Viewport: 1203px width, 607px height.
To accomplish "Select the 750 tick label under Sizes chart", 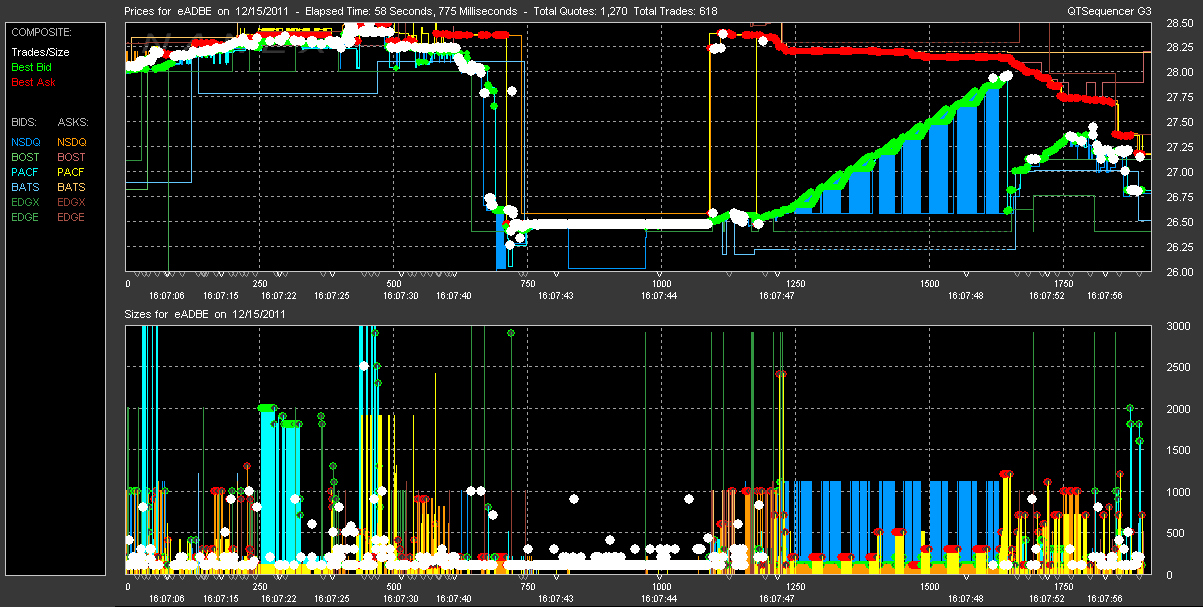I will [x=528, y=586].
